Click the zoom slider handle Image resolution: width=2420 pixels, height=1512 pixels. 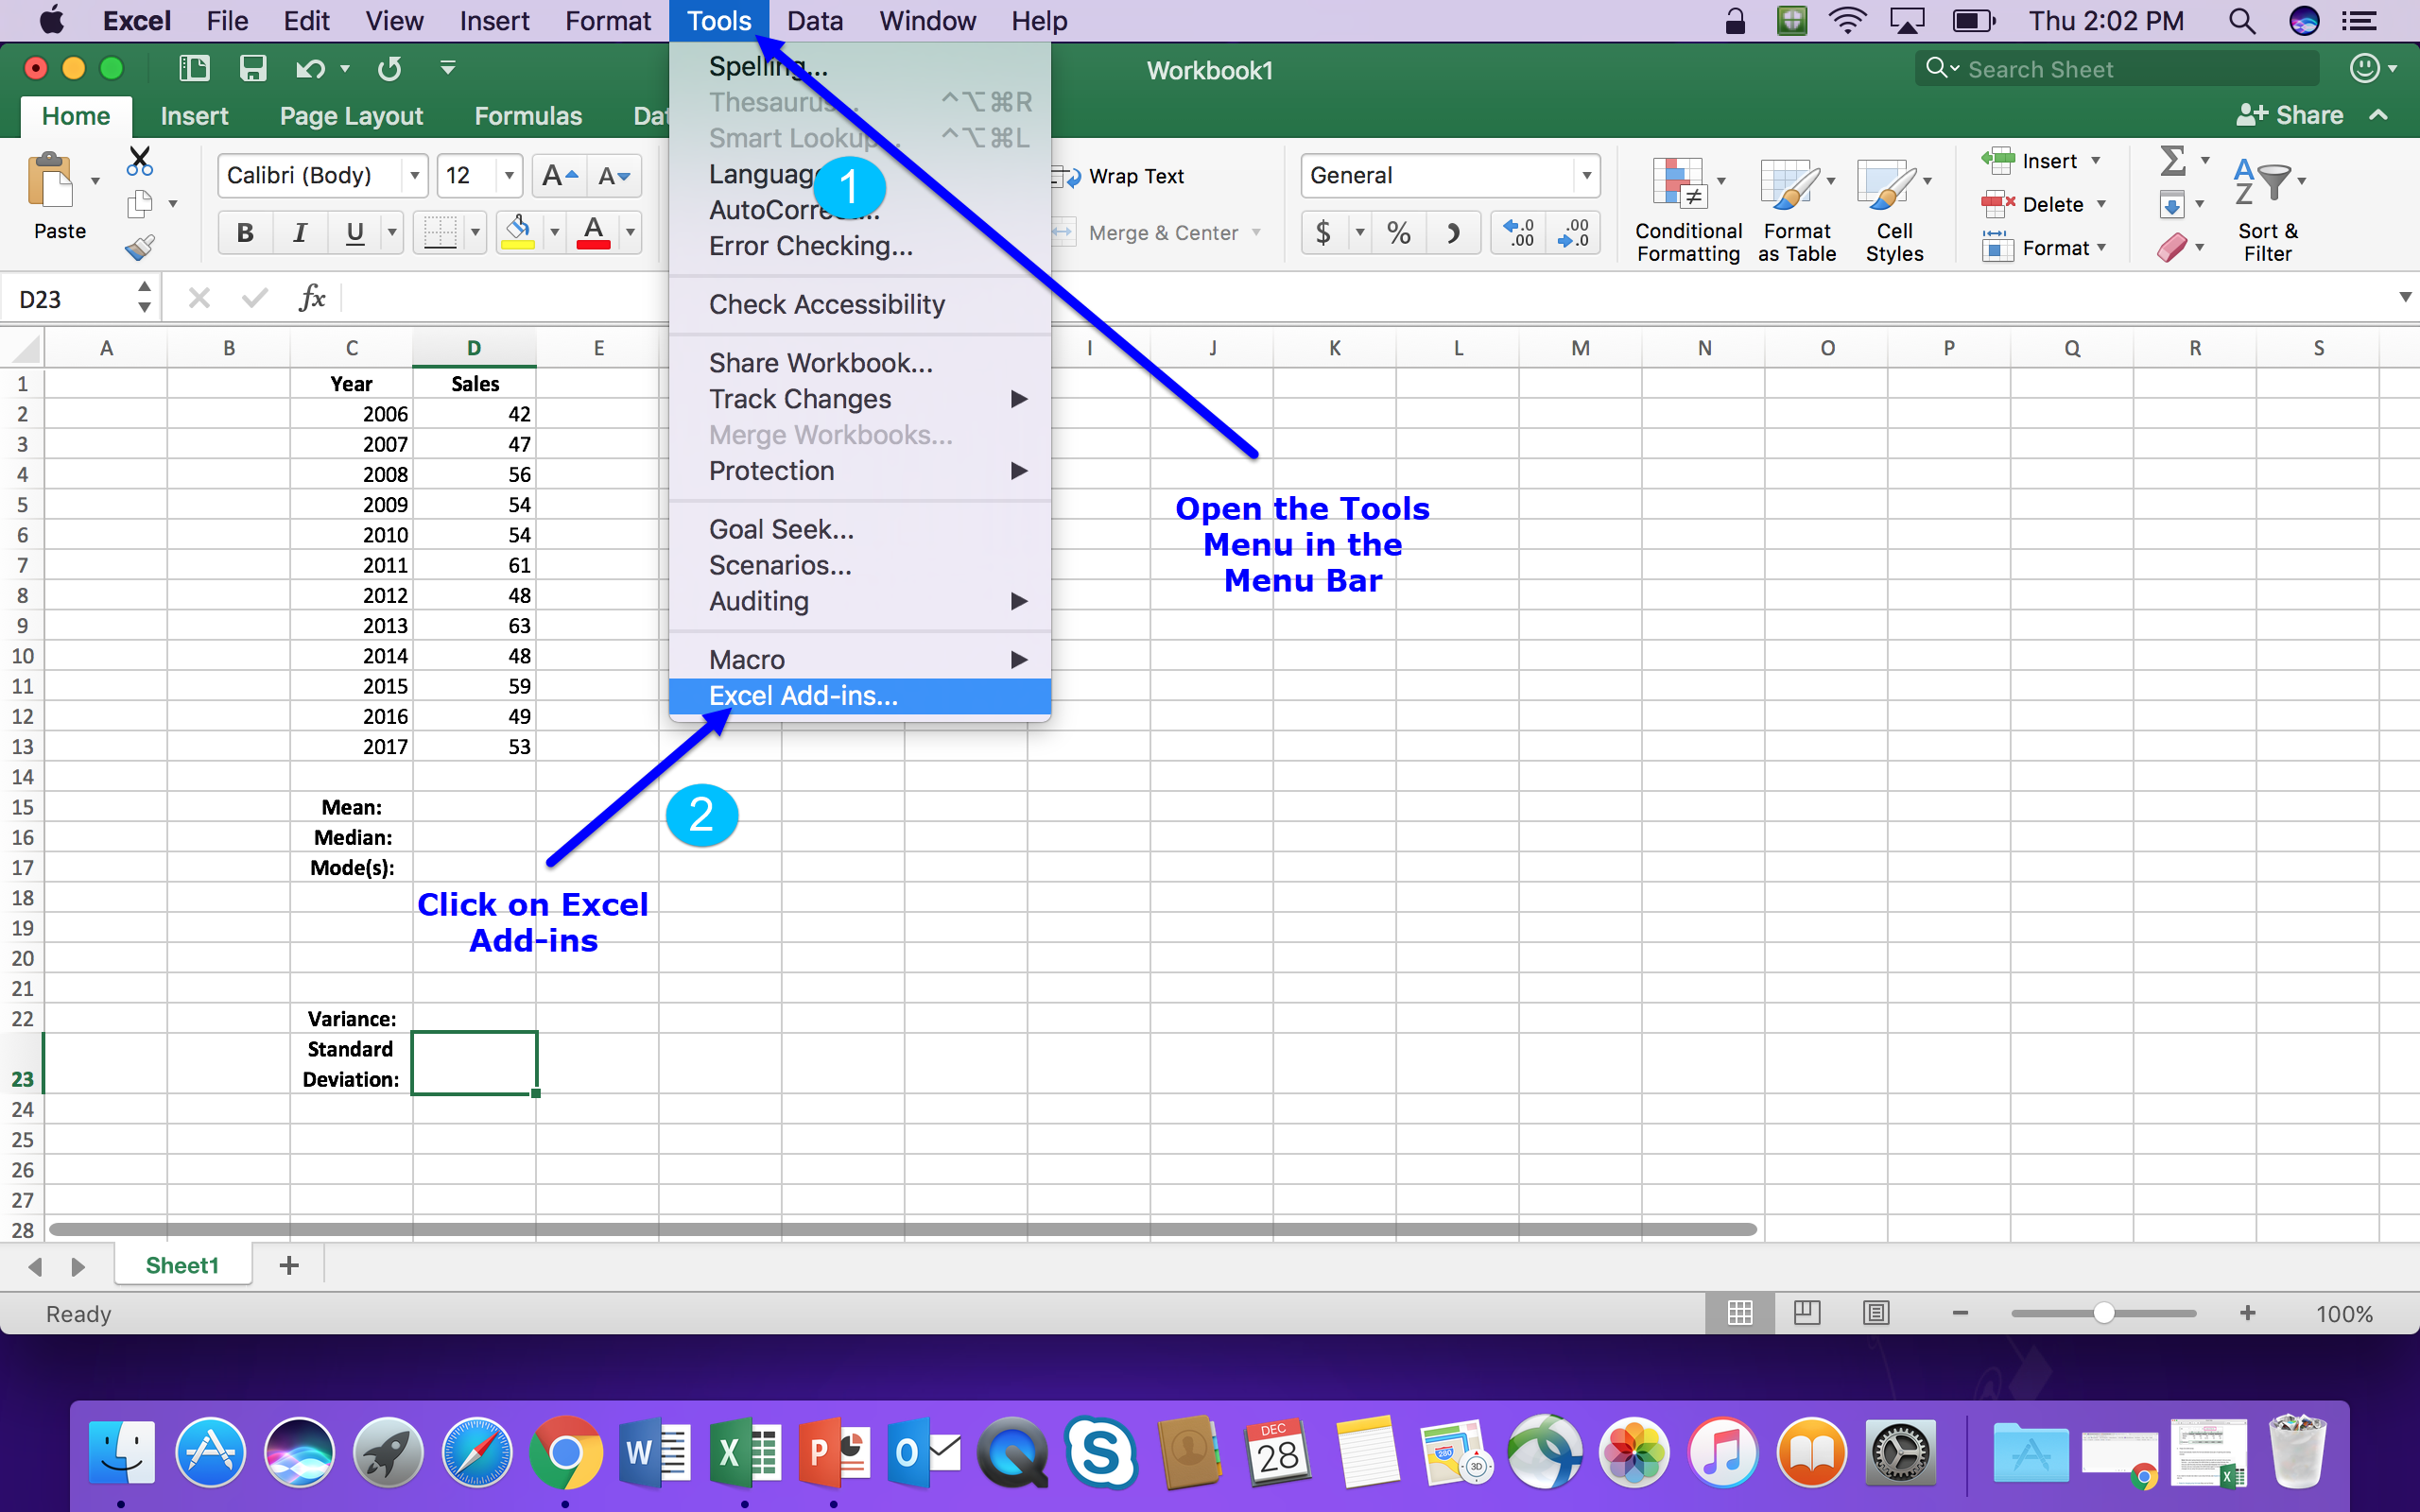(2103, 1313)
